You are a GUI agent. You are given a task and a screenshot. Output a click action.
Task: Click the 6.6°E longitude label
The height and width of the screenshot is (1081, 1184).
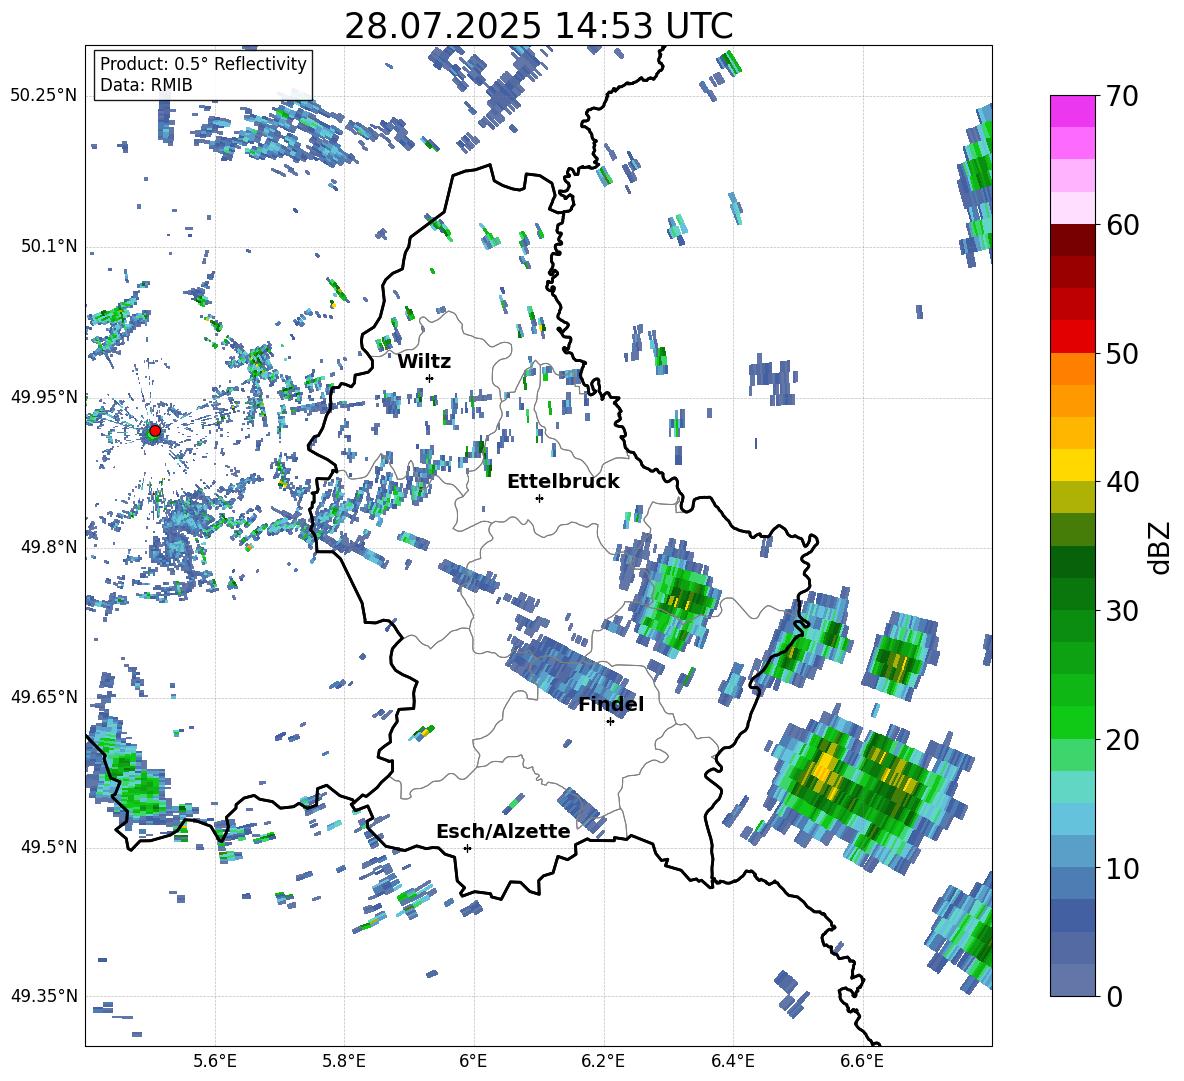[x=862, y=1061]
